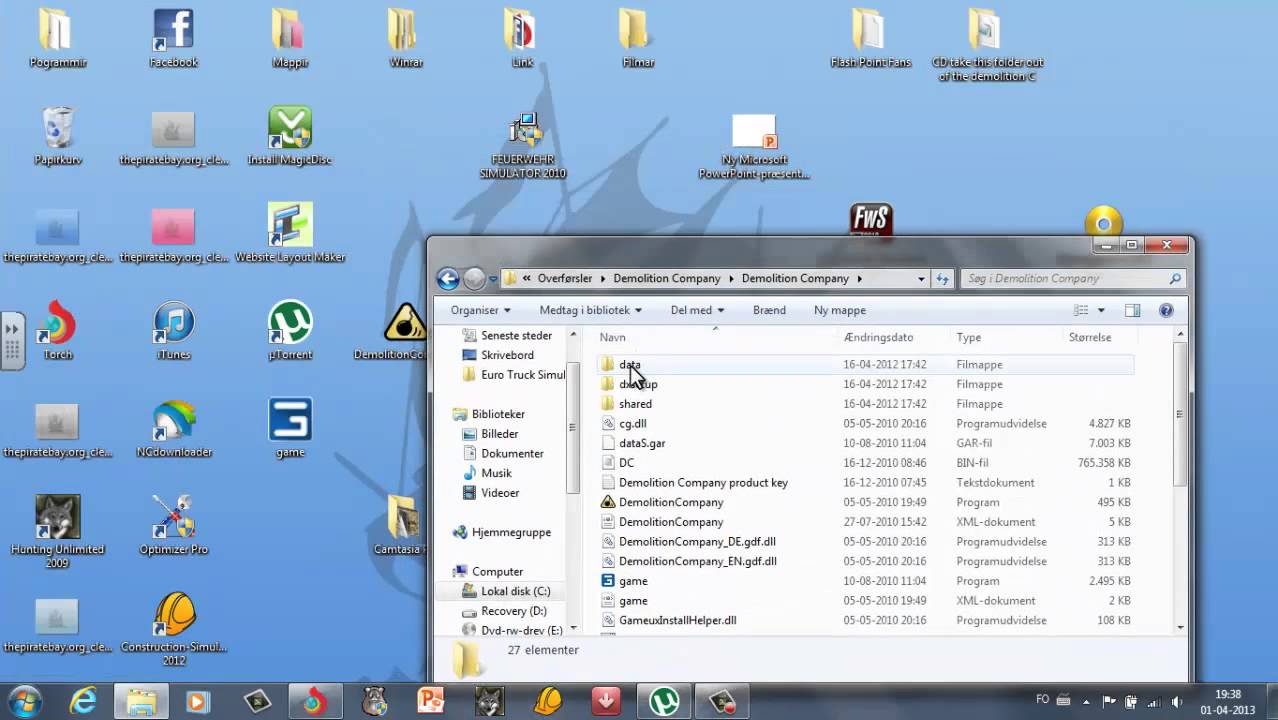Open Hjemmegruppe in navigation pane
The width and height of the screenshot is (1278, 720).
(x=502, y=532)
